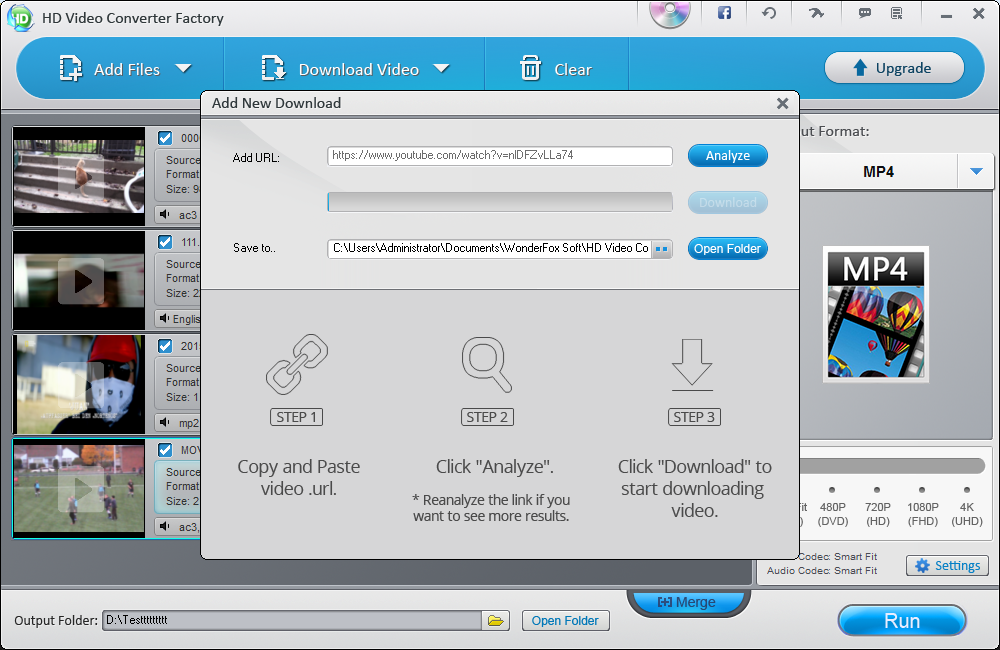Viewport: 1000px width, 650px height.
Task: Open the Facebook icon in title bar
Action: [x=724, y=13]
